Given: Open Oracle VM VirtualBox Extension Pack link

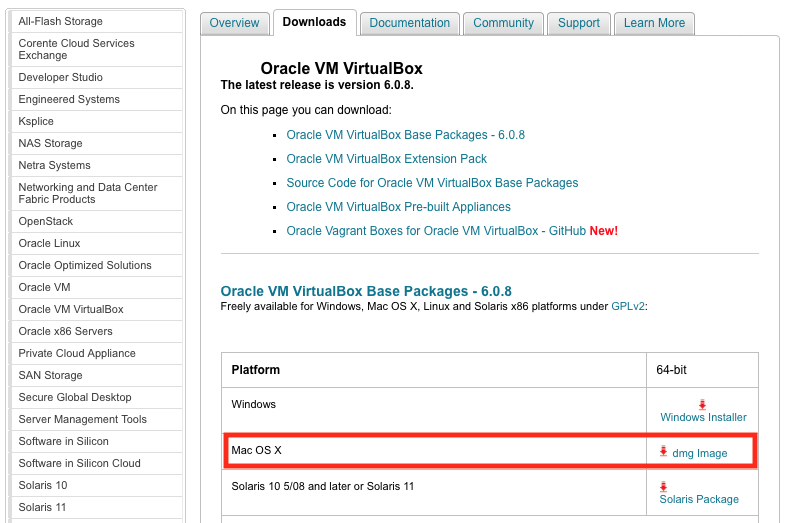Looking at the screenshot, I should [x=386, y=159].
